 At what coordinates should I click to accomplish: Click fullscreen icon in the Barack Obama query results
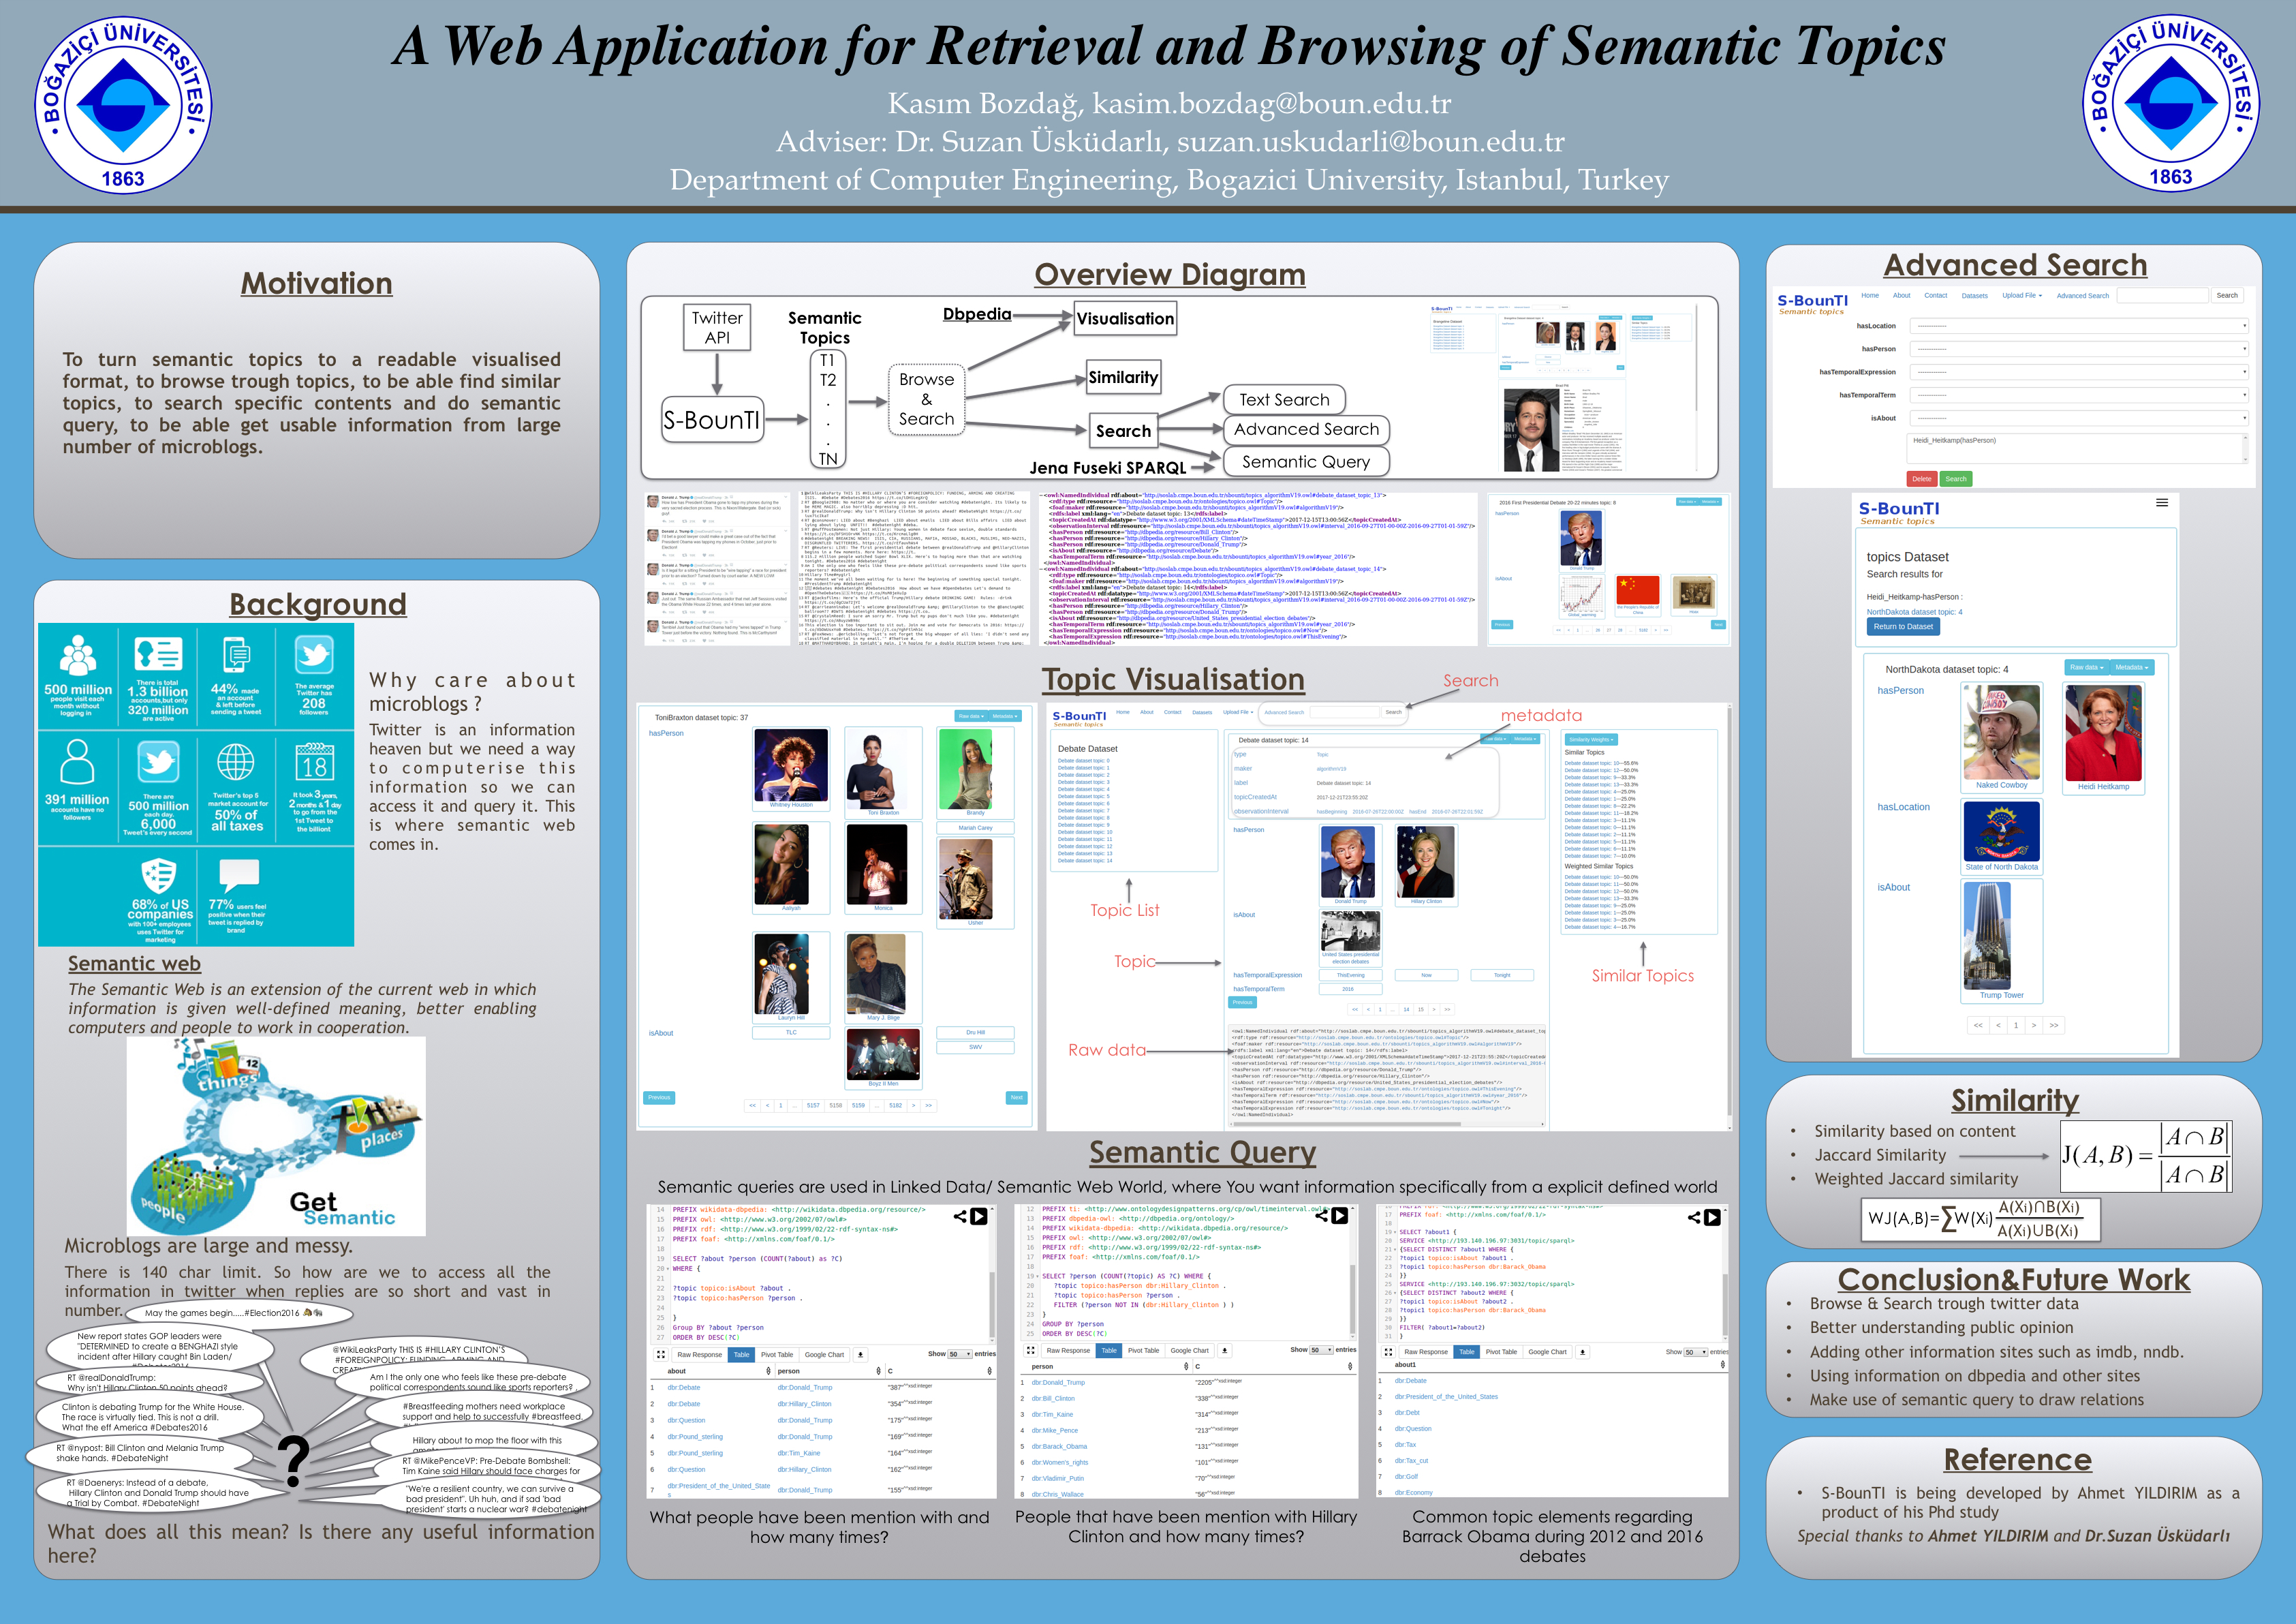(x=1388, y=1352)
